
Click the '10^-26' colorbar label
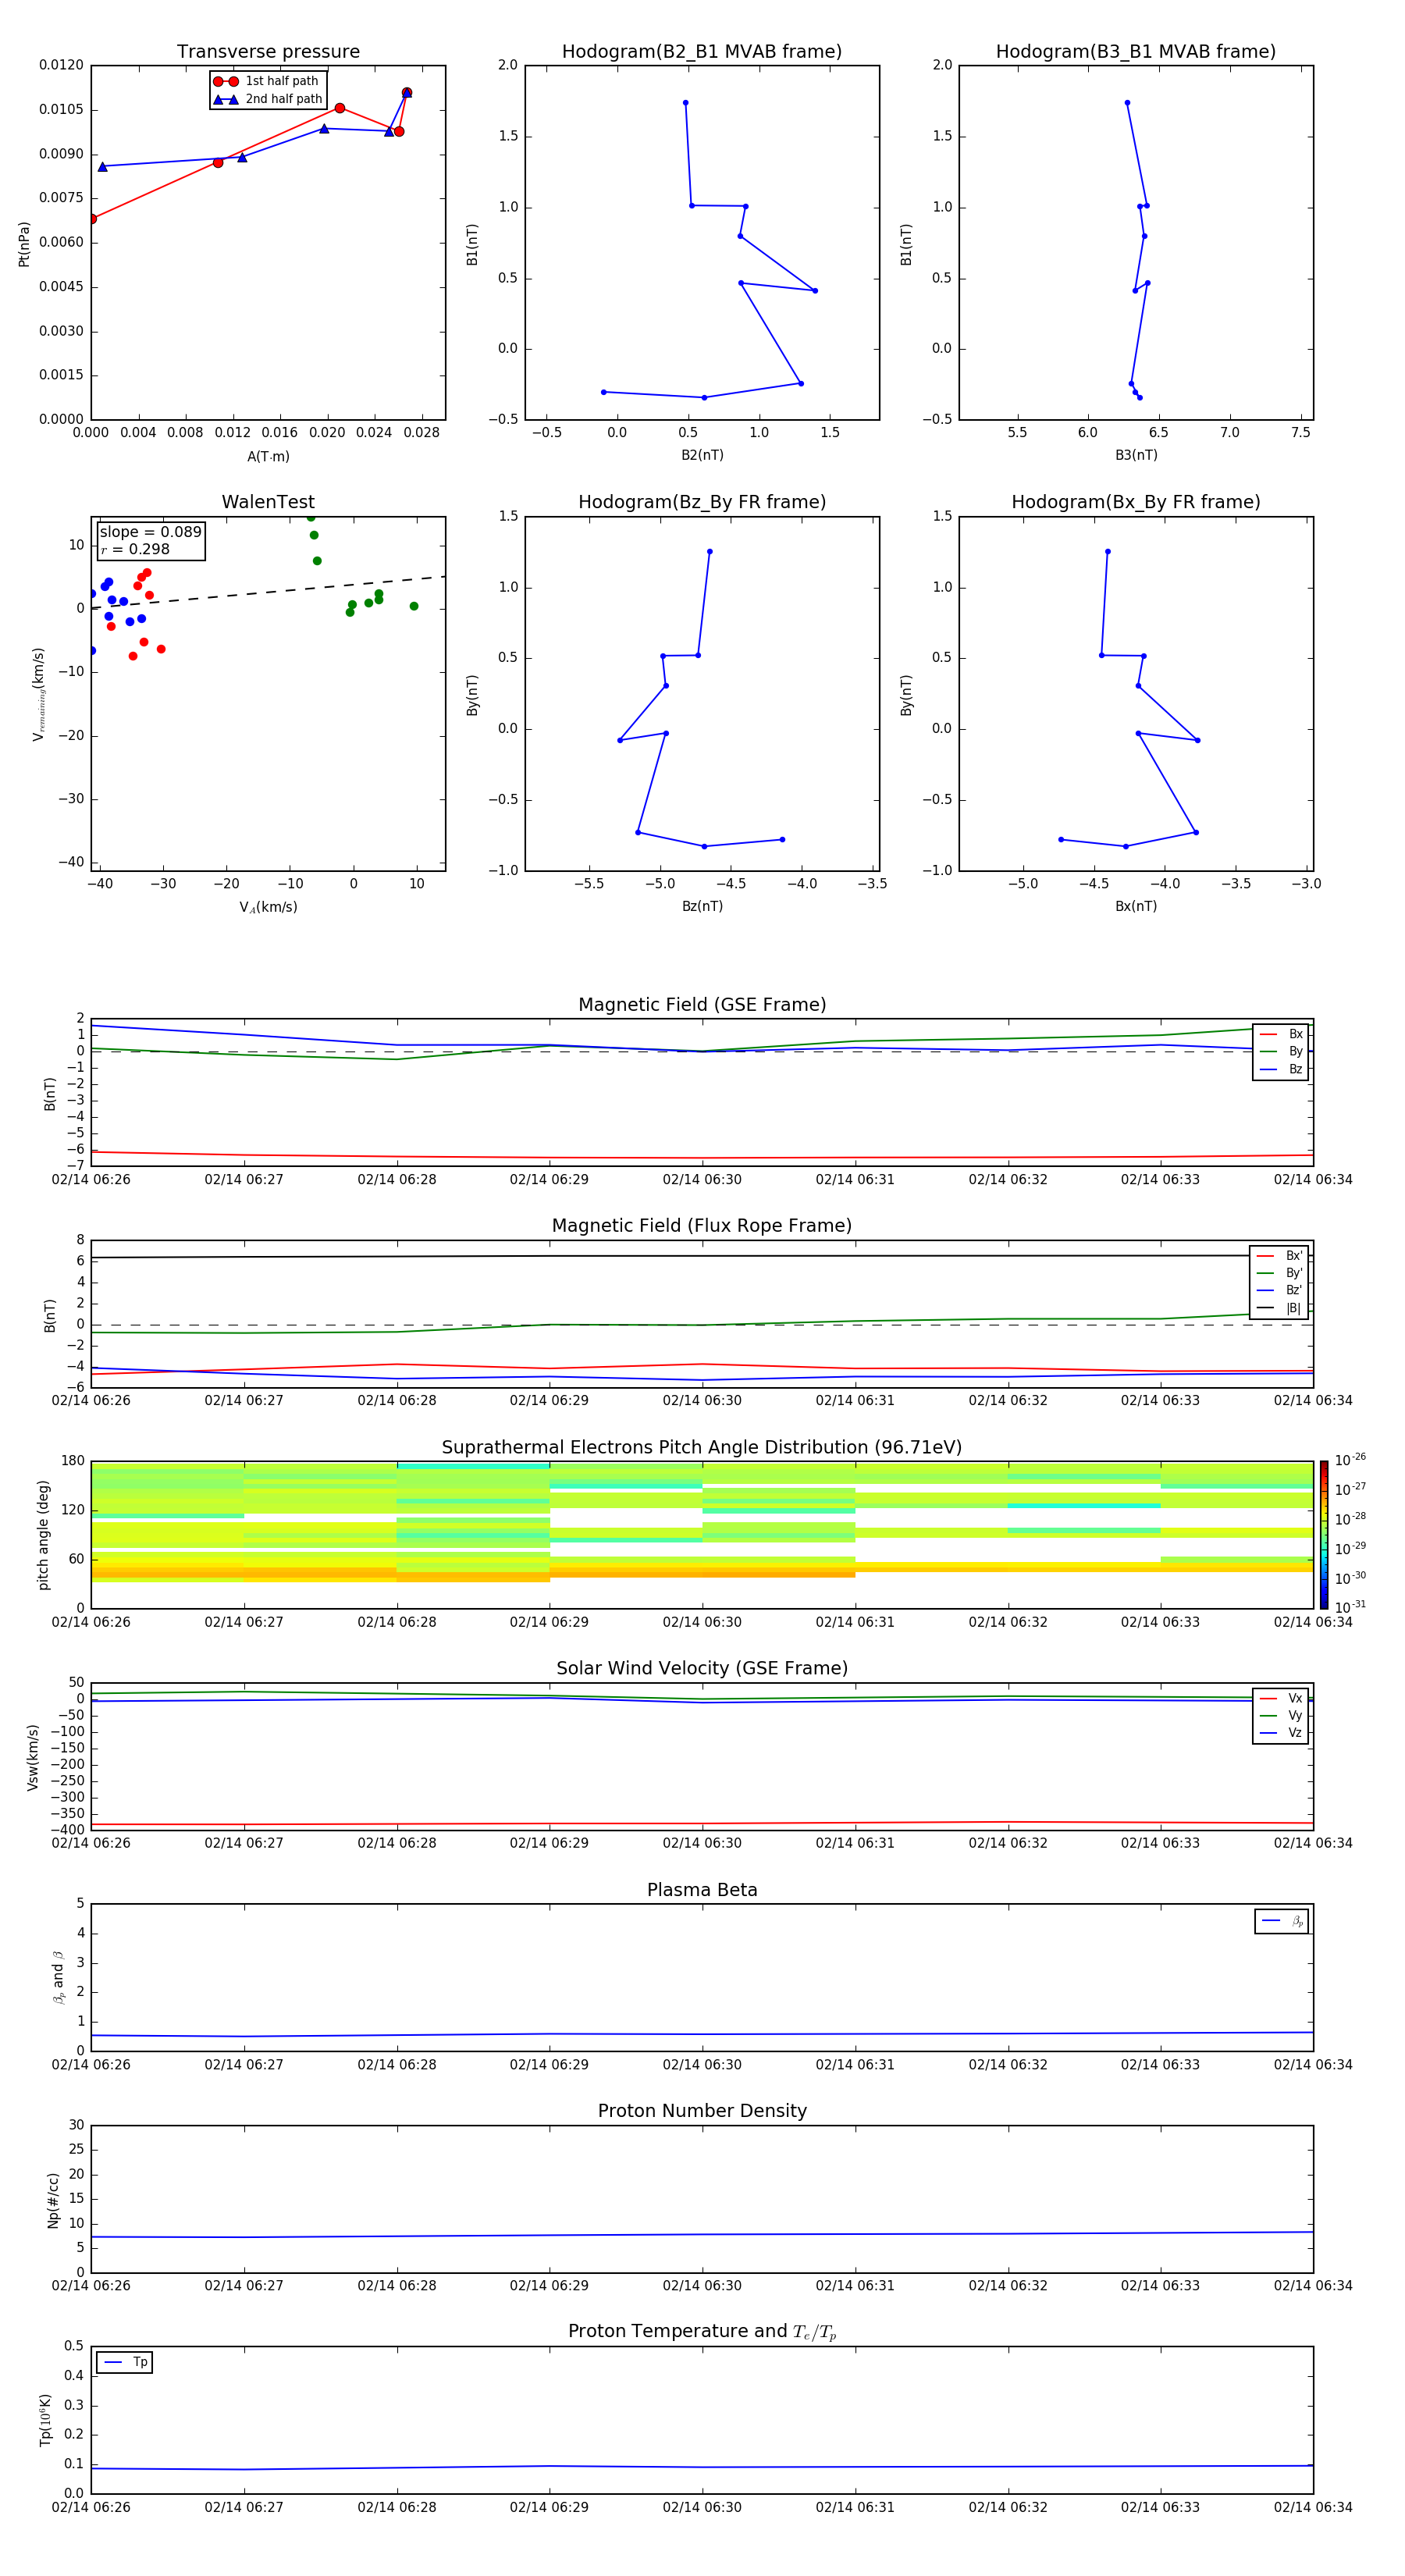(1350, 1460)
